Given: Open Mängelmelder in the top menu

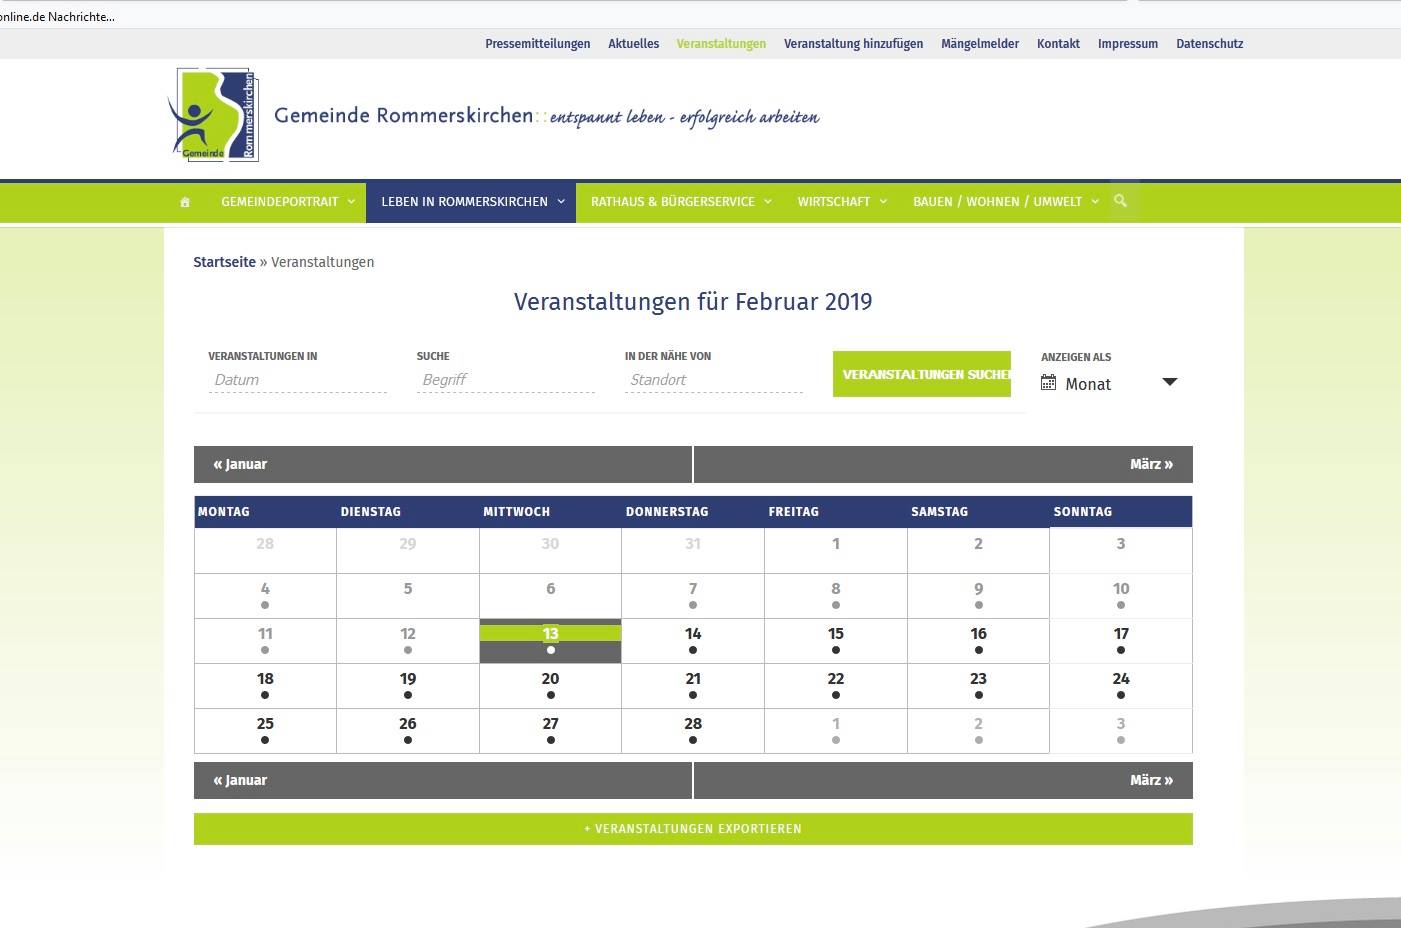Looking at the screenshot, I should pos(980,44).
